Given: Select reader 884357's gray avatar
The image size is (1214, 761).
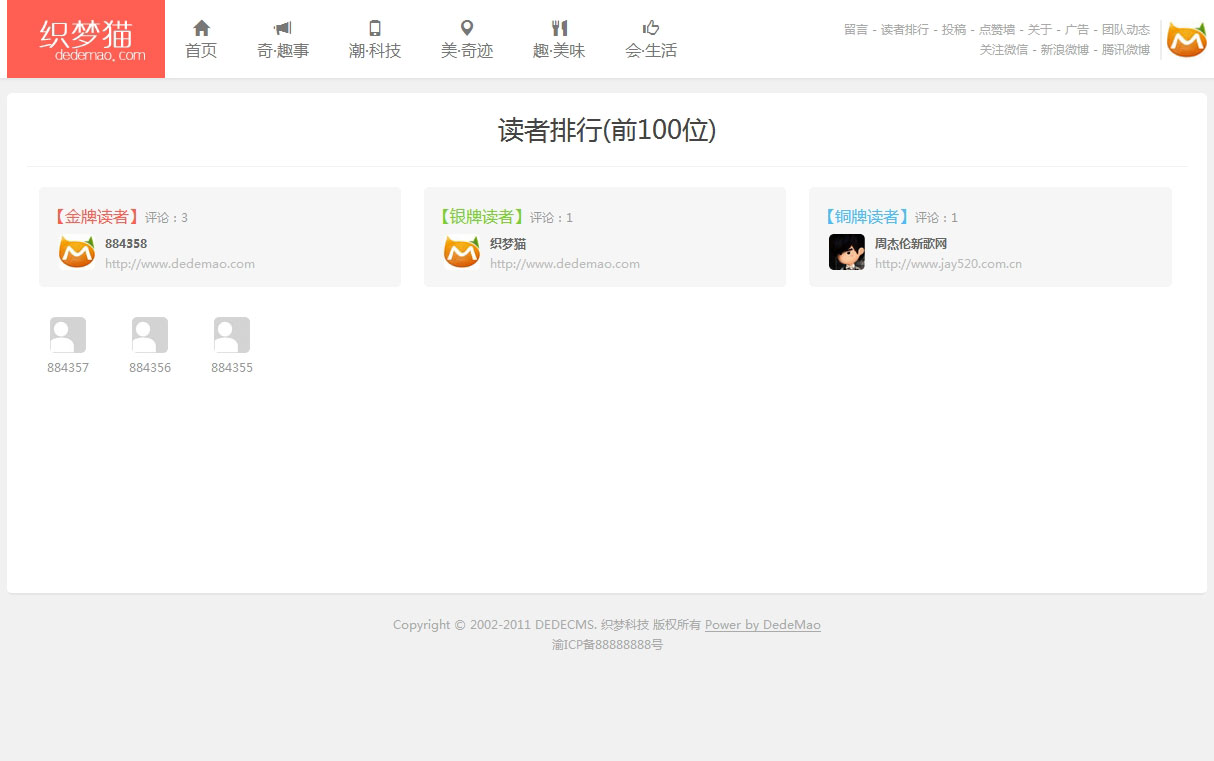Looking at the screenshot, I should click(x=68, y=335).
